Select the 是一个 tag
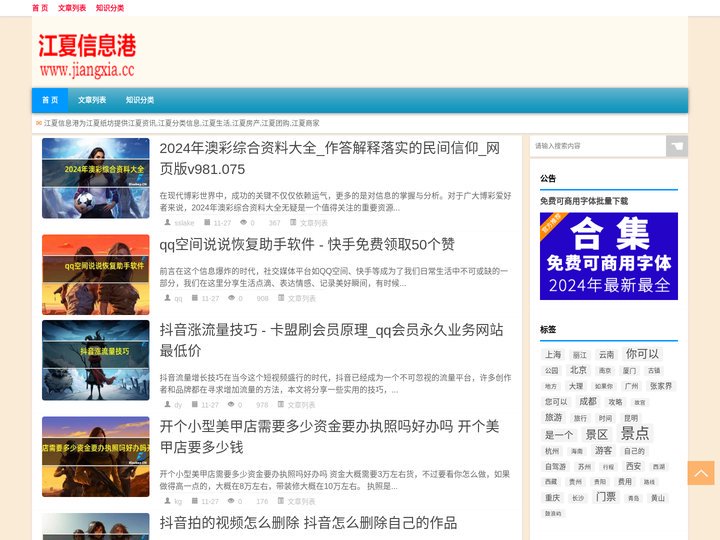Screen dimensions: 720x540 559,435
